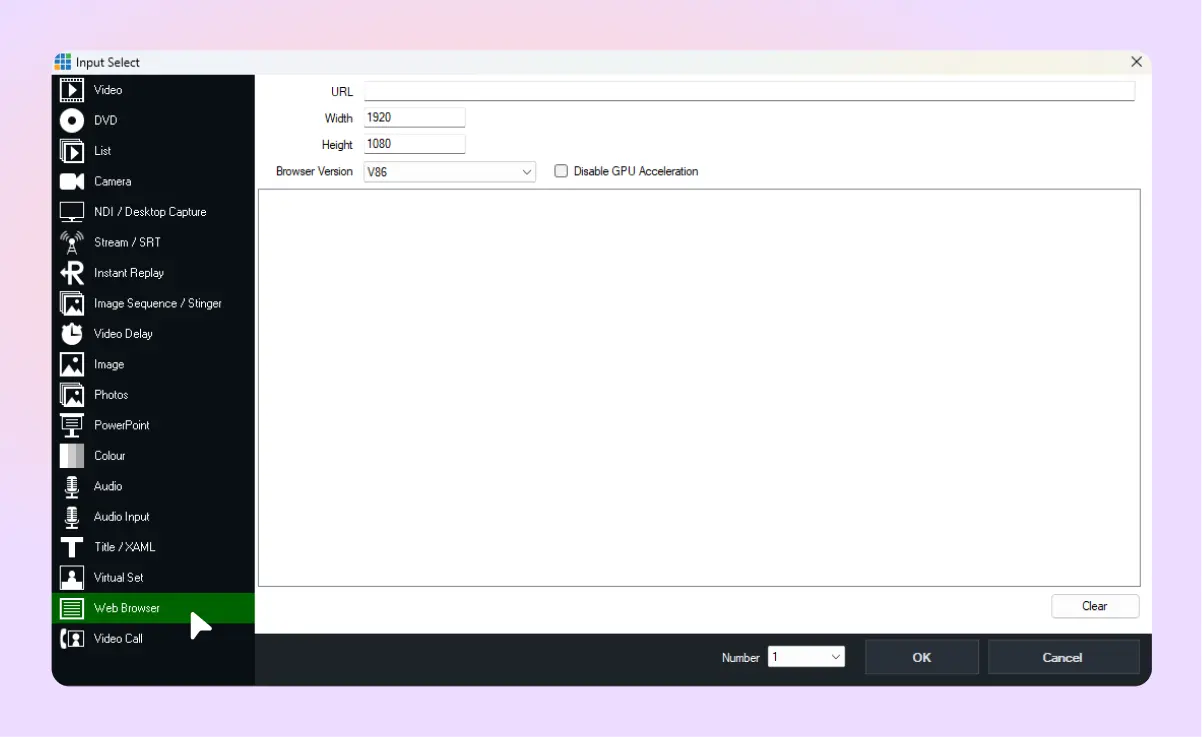The height and width of the screenshot is (737, 1202).
Task: Select the Video input icon
Action: pyautogui.click(x=72, y=90)
